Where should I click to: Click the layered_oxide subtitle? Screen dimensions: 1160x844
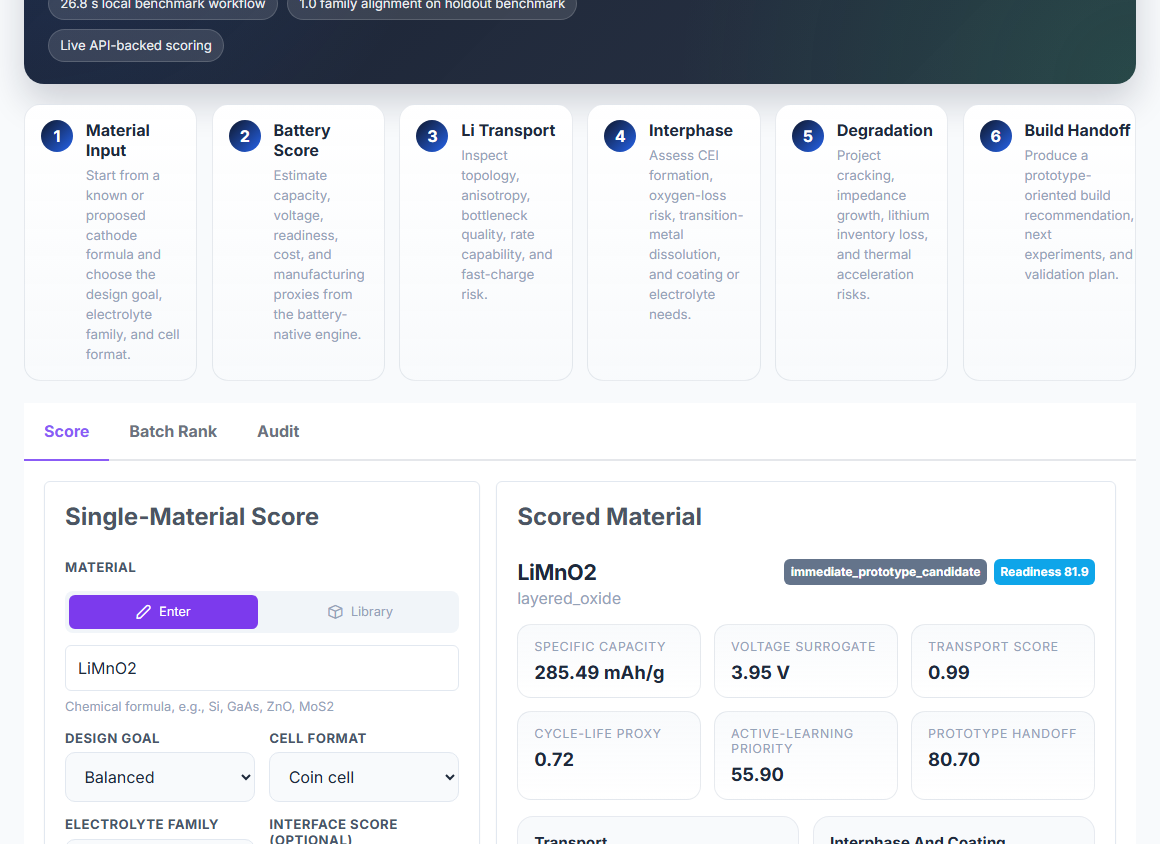[569, 598]
